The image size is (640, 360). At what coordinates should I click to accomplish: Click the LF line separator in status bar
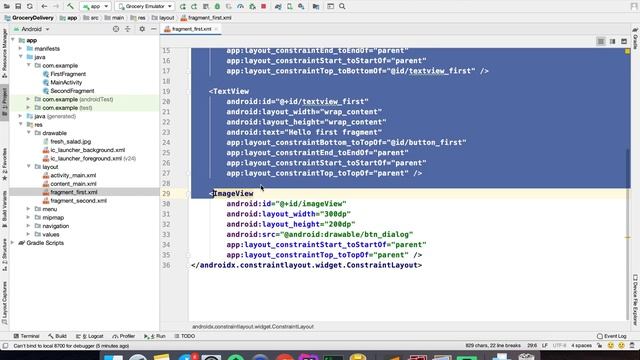tap(544, 346)
